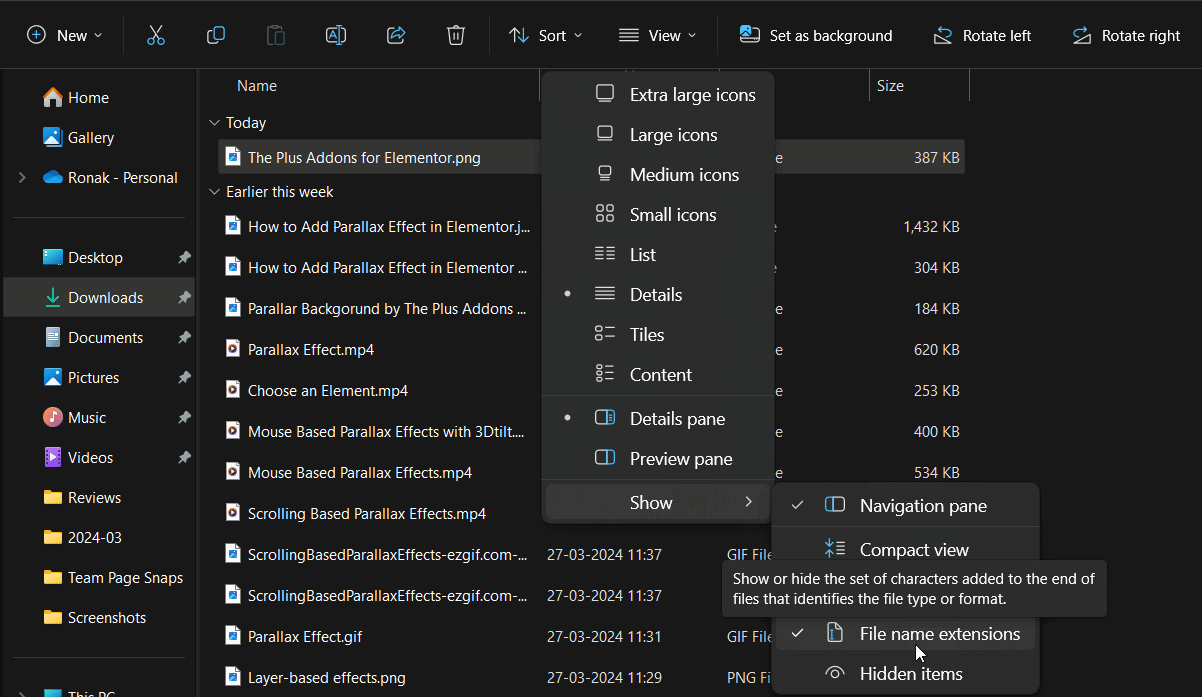This screenshot has height=697, width=1202.
Task: Toggle File name extensions option
Action: pos(939,634)
